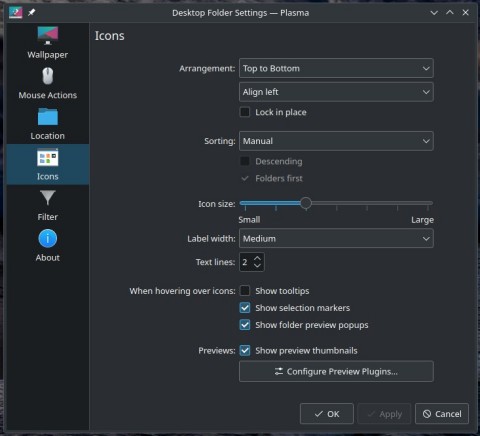Open the Location folder icon
Image resolution: width=480 pixels, height=436 pixels.
(x=48, y=117)
